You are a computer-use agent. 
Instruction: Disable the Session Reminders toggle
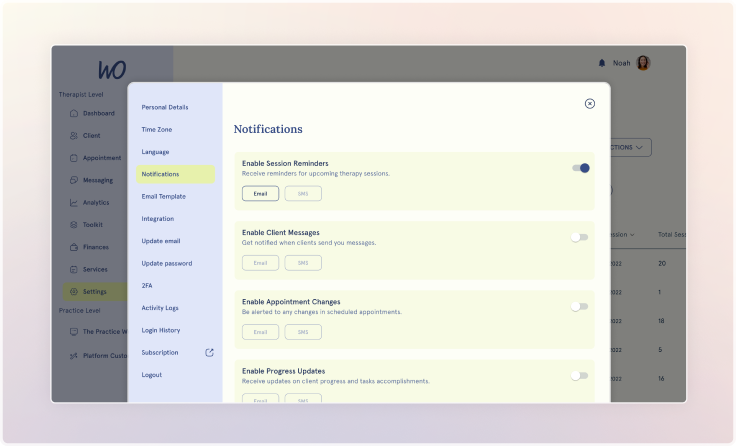(580, 168)
